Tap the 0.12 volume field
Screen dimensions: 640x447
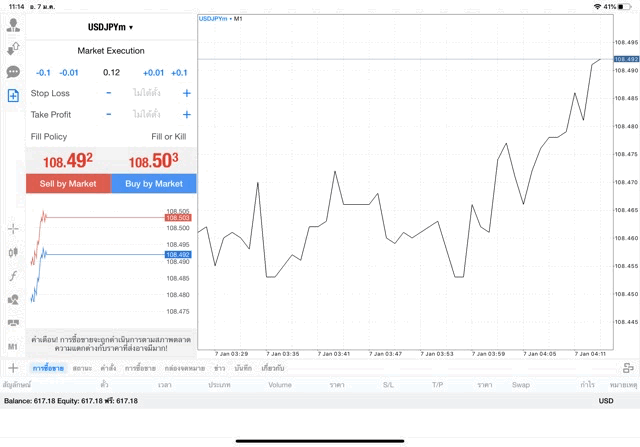111,73
